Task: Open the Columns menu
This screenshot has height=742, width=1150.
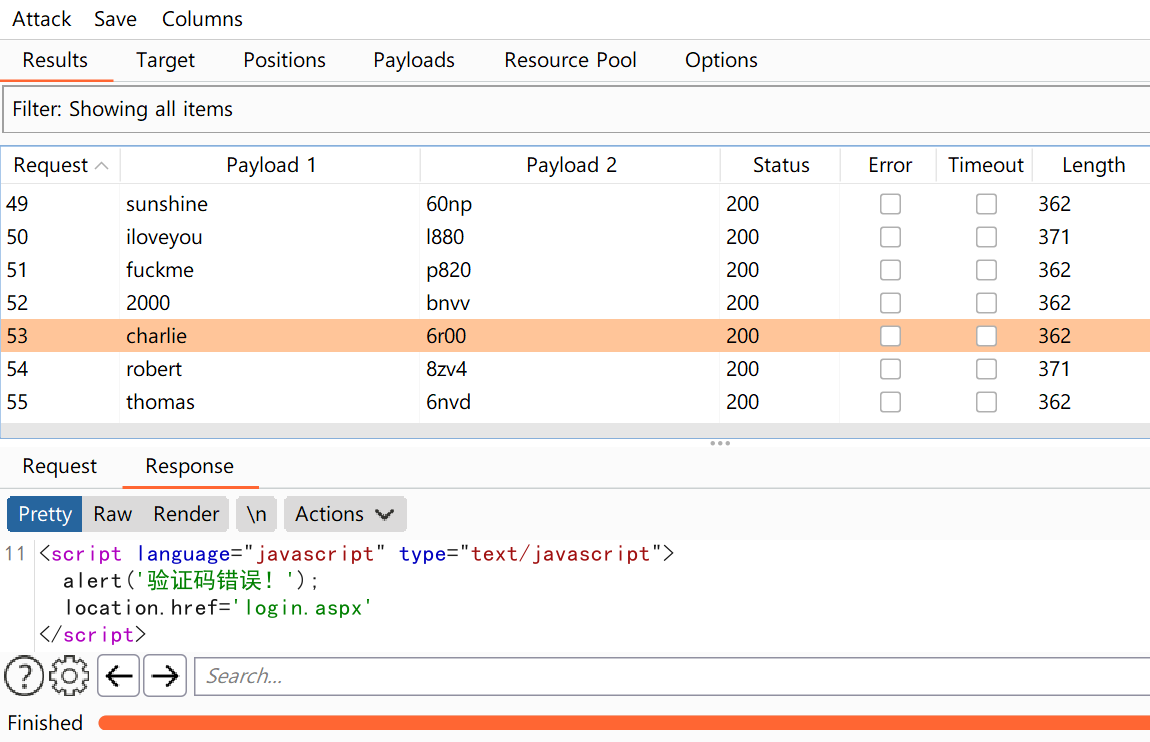Action: click(202, 19)
